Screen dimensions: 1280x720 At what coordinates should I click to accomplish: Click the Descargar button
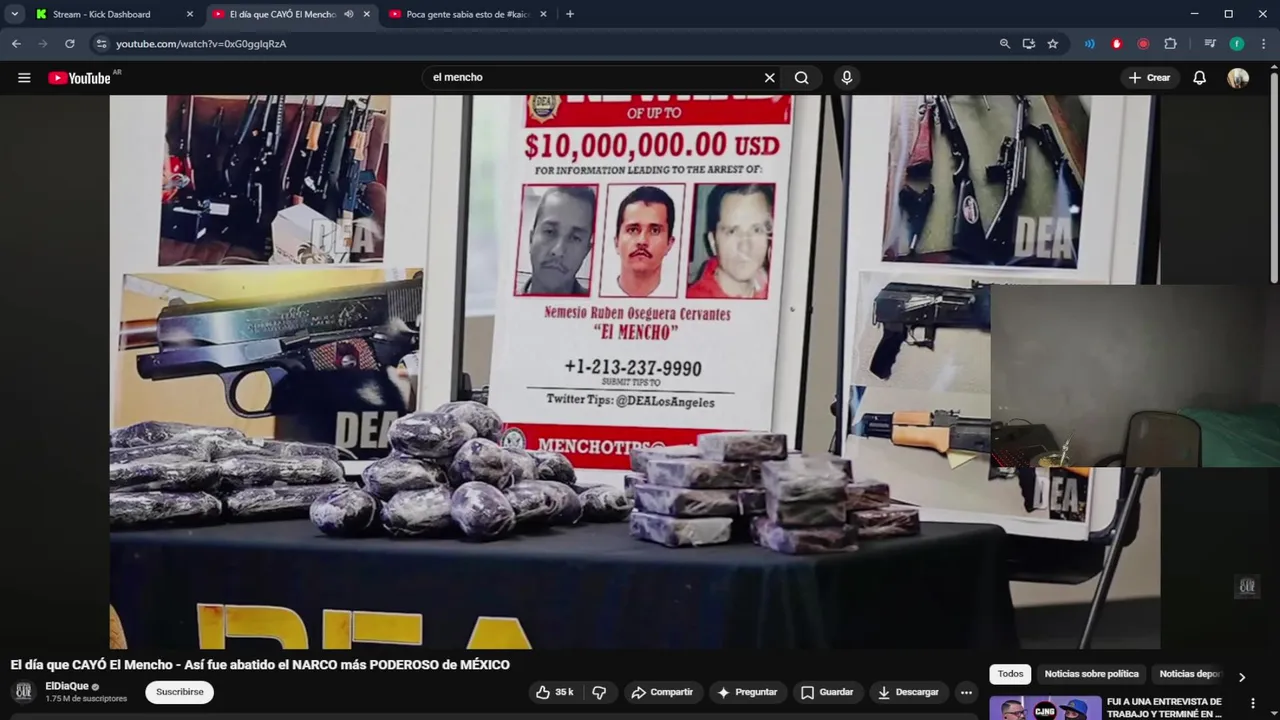(909, 692)
